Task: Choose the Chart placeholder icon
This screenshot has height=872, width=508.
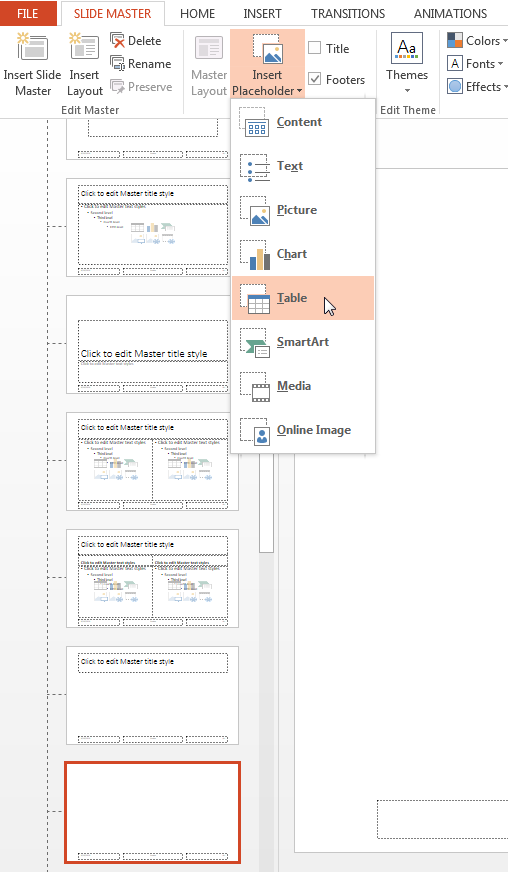Action: [x=255, y=255]
